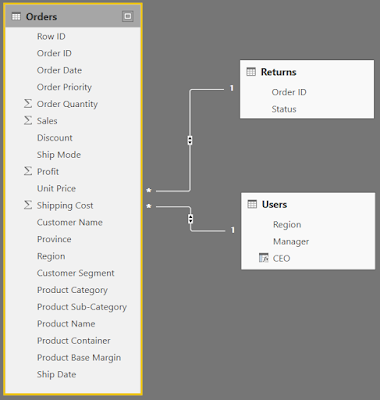Select the Orders-Returns relationship direction arrow
The height and width of the screenshot is (400, 380).
[190, 140]
